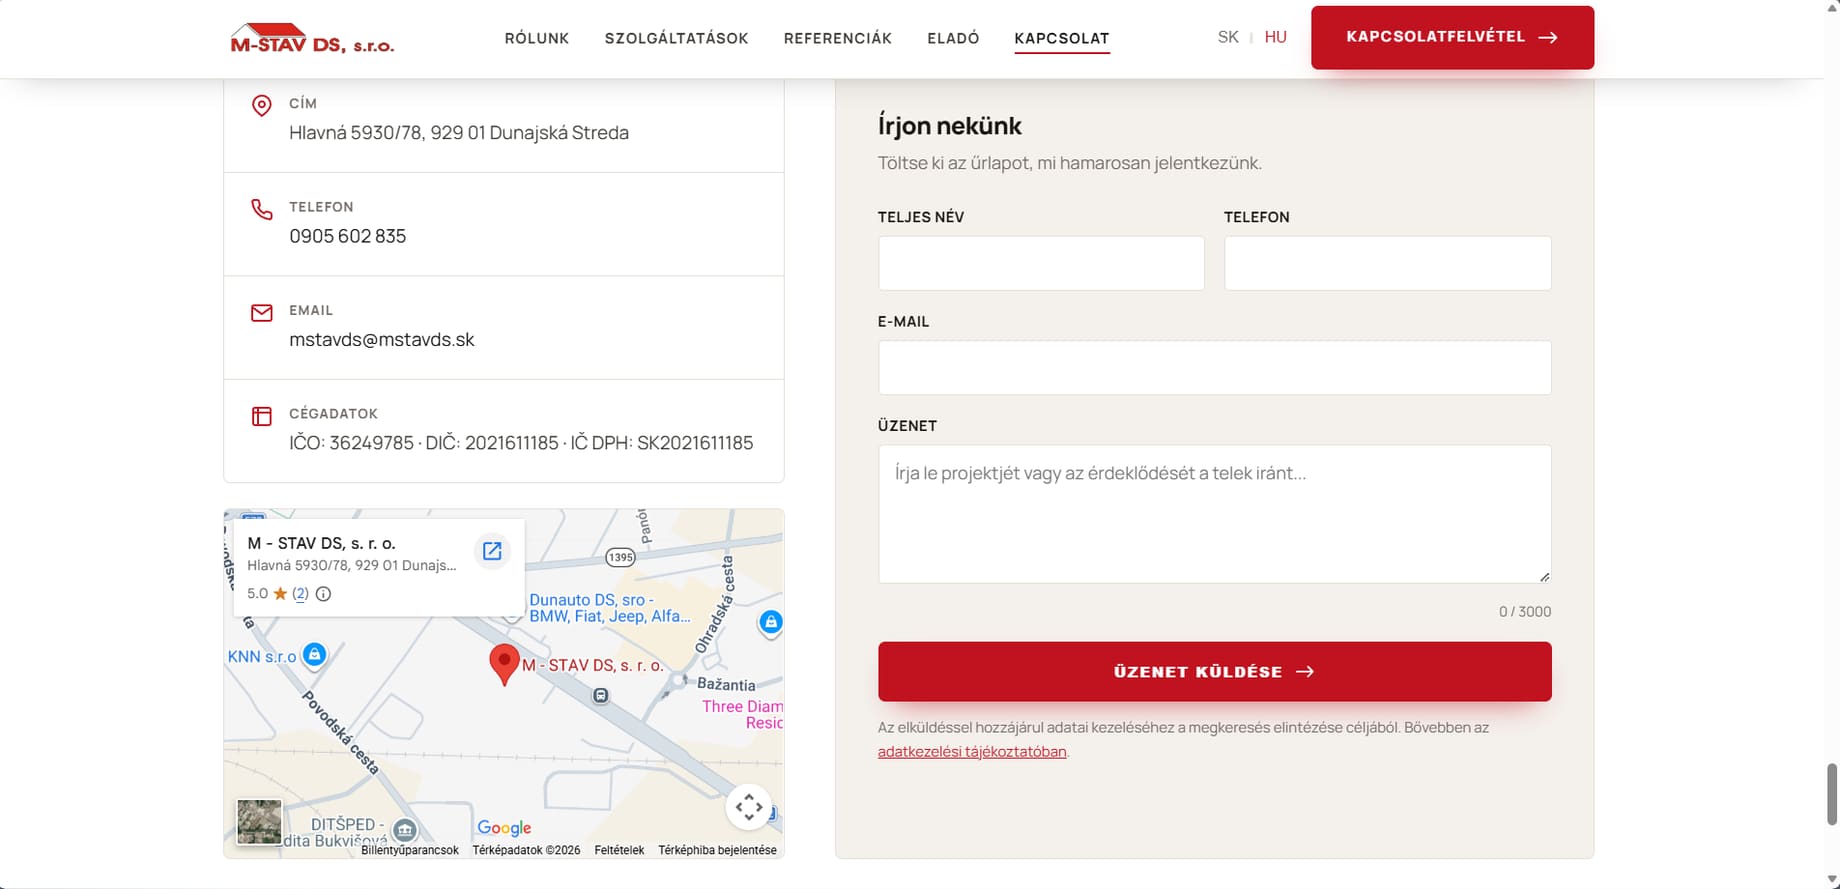This screenshot has height=889, width=1840.
Task: Click the info icon next to reviews
Action: (x=323, y=594)
